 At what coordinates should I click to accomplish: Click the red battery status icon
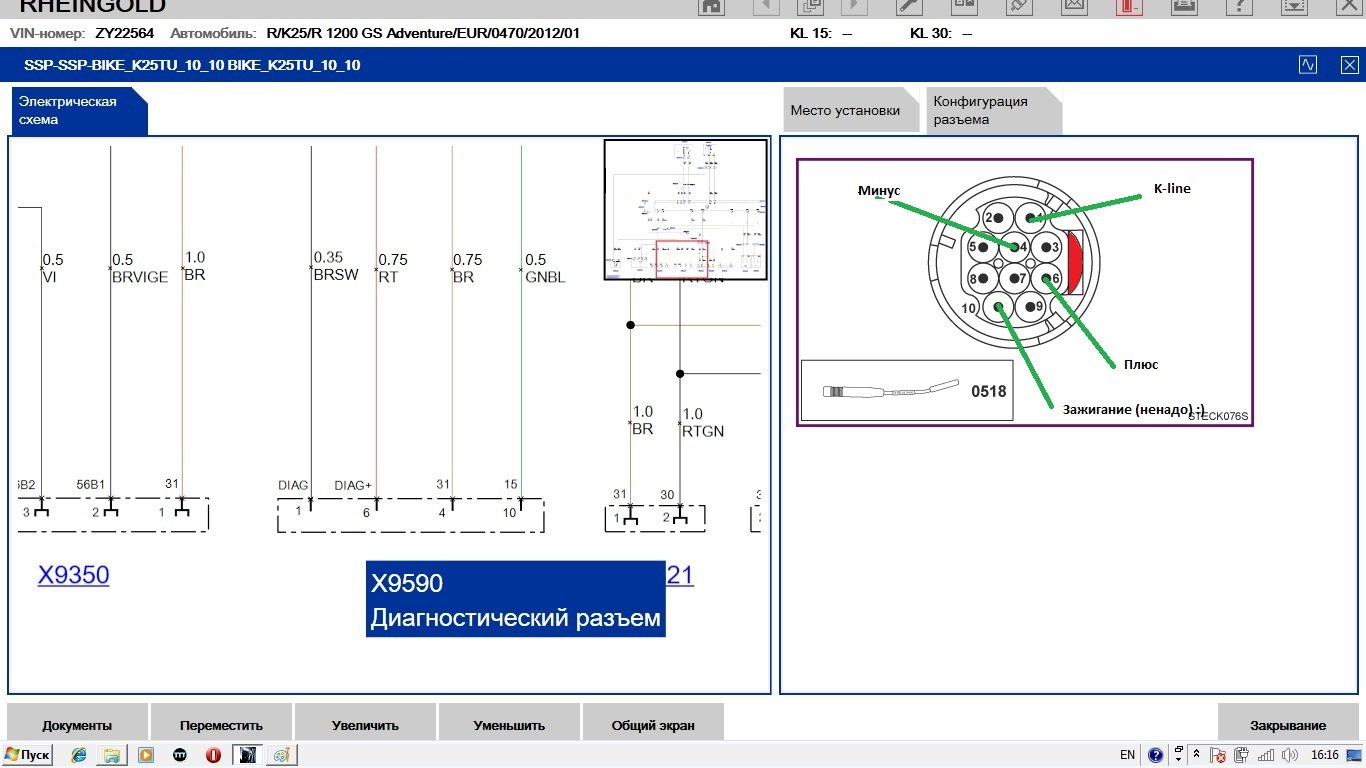click(1130, 6)
